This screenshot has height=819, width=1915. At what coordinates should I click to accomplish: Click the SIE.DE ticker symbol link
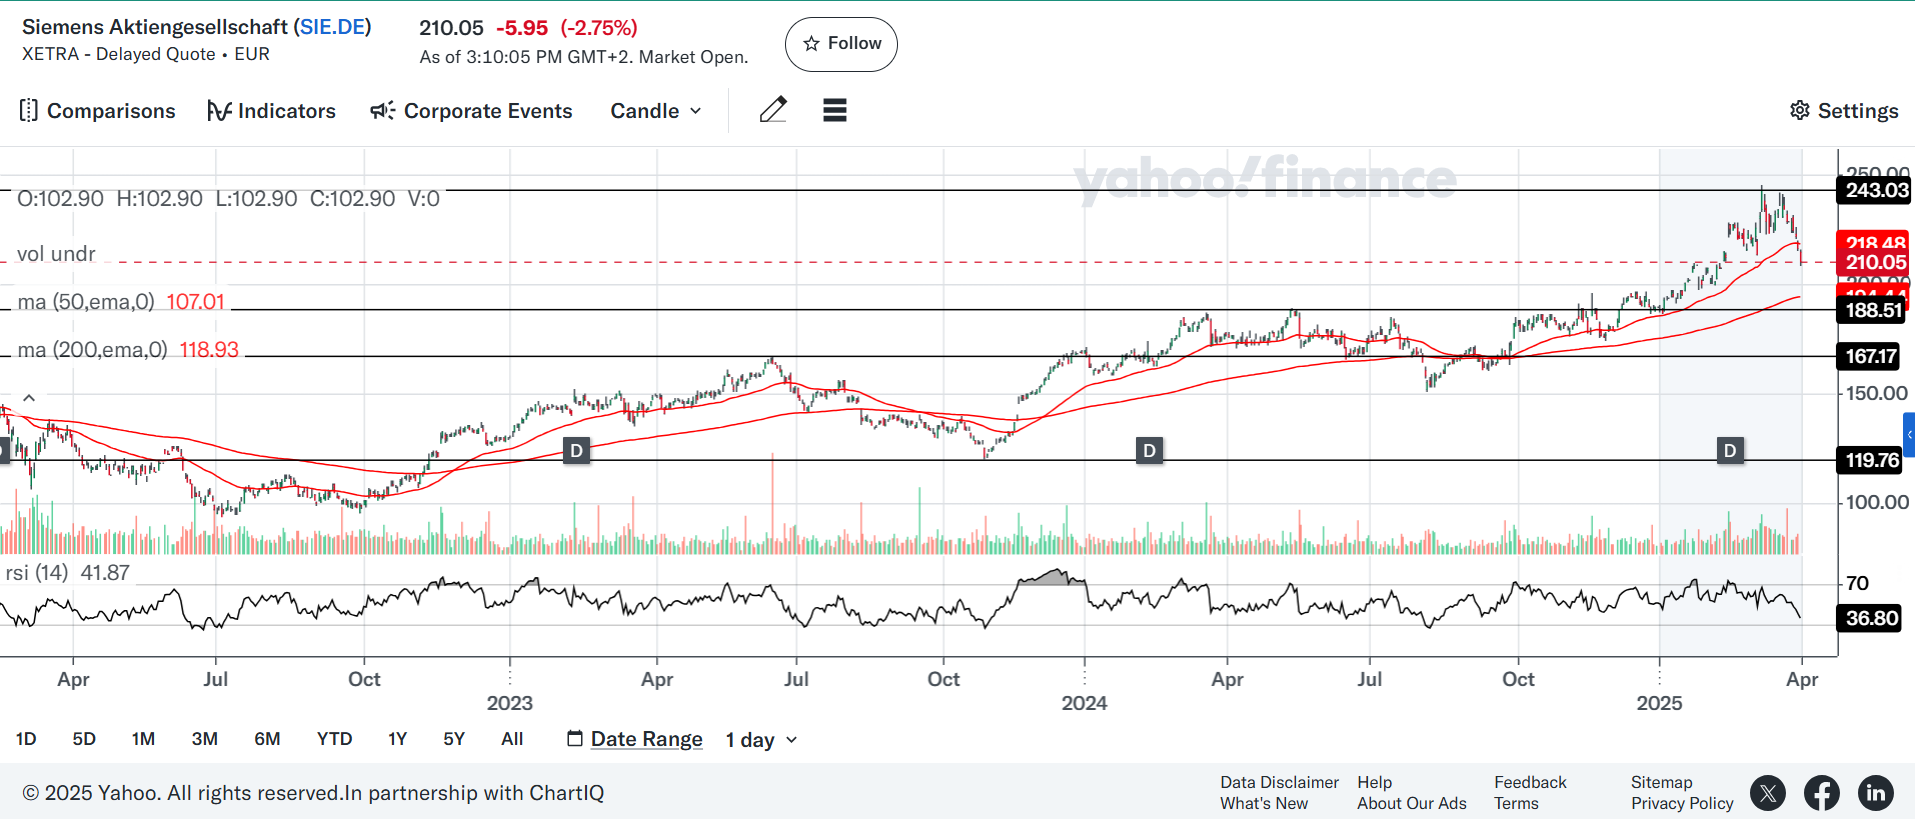332,27
